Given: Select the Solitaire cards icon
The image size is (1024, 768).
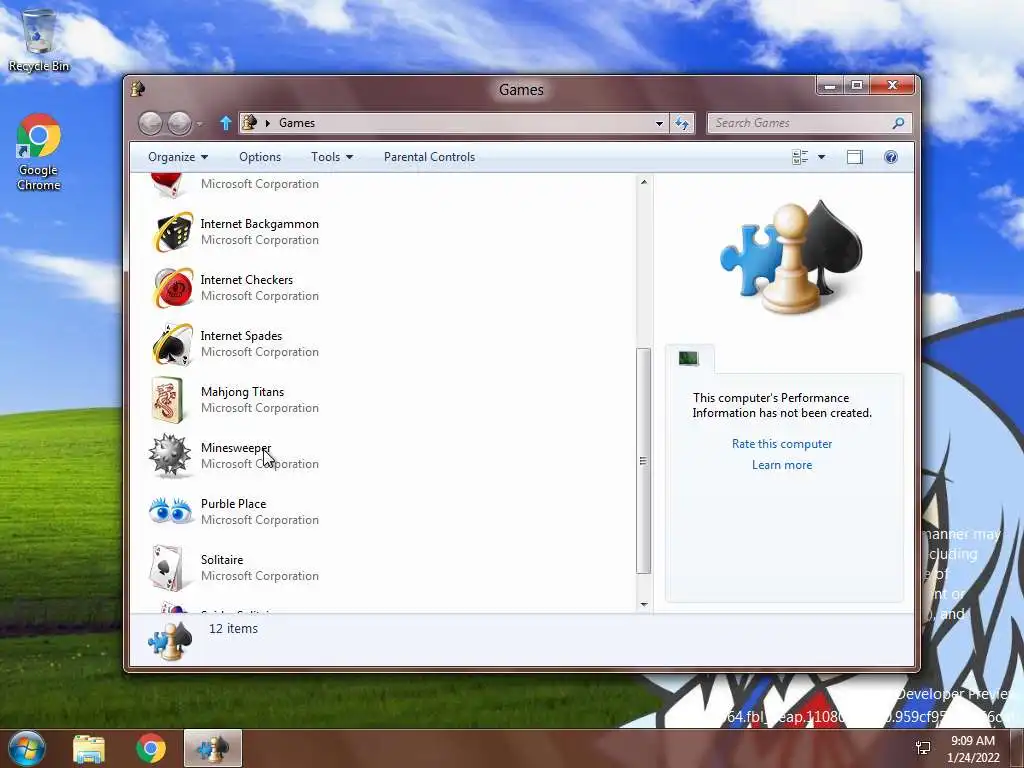Looking at the screenshot, I should (166, 568).
